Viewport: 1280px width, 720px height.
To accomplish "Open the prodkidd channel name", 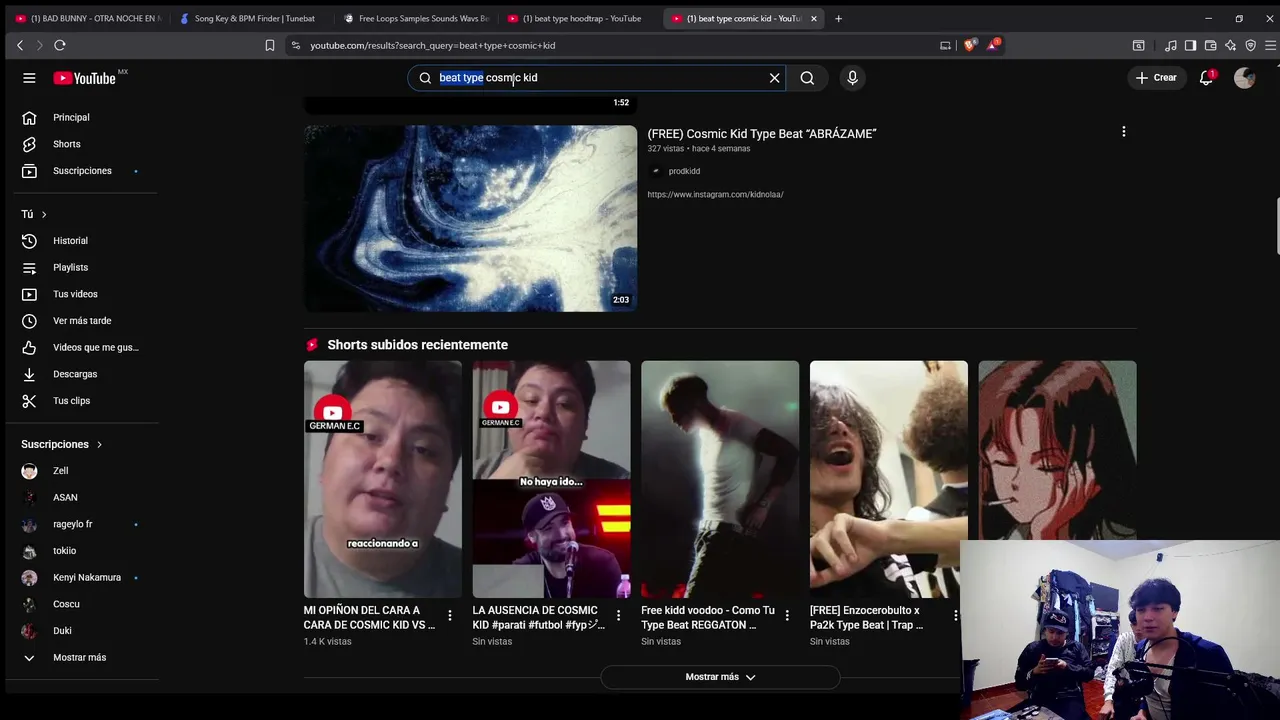I will 684,171.
